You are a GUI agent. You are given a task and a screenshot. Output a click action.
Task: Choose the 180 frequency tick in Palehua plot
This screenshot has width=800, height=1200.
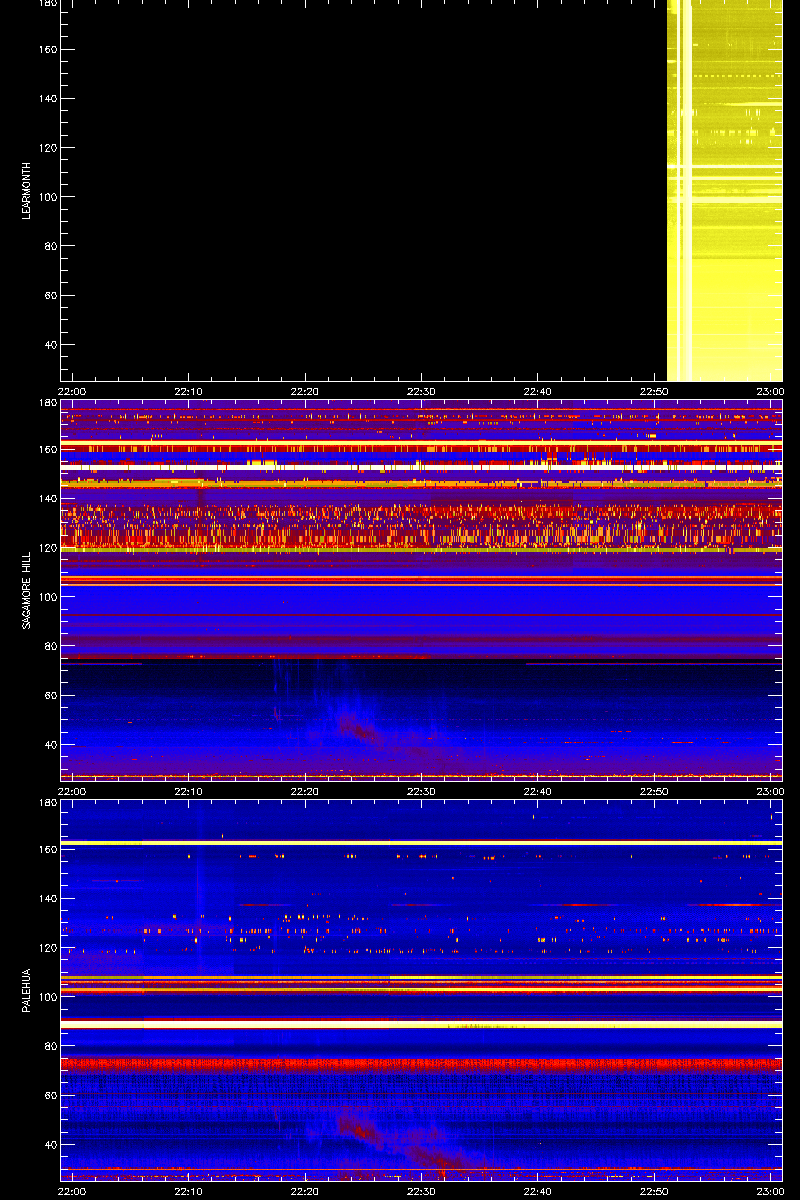[x=48, y=803]
